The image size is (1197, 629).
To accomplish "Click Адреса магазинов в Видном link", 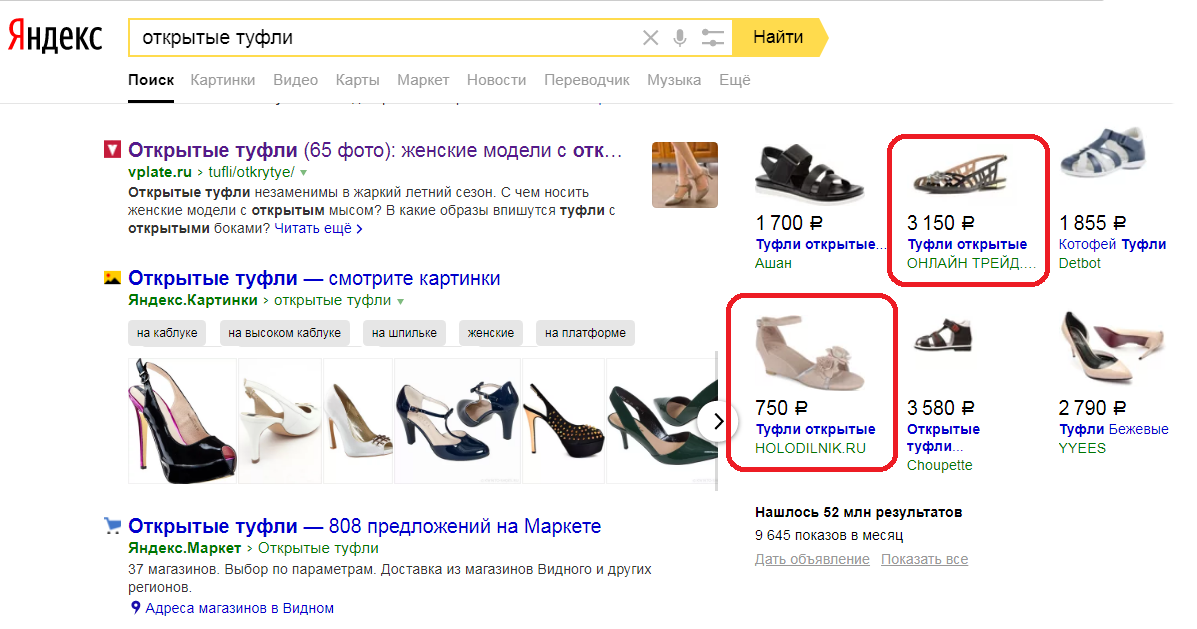I will 239,608.
